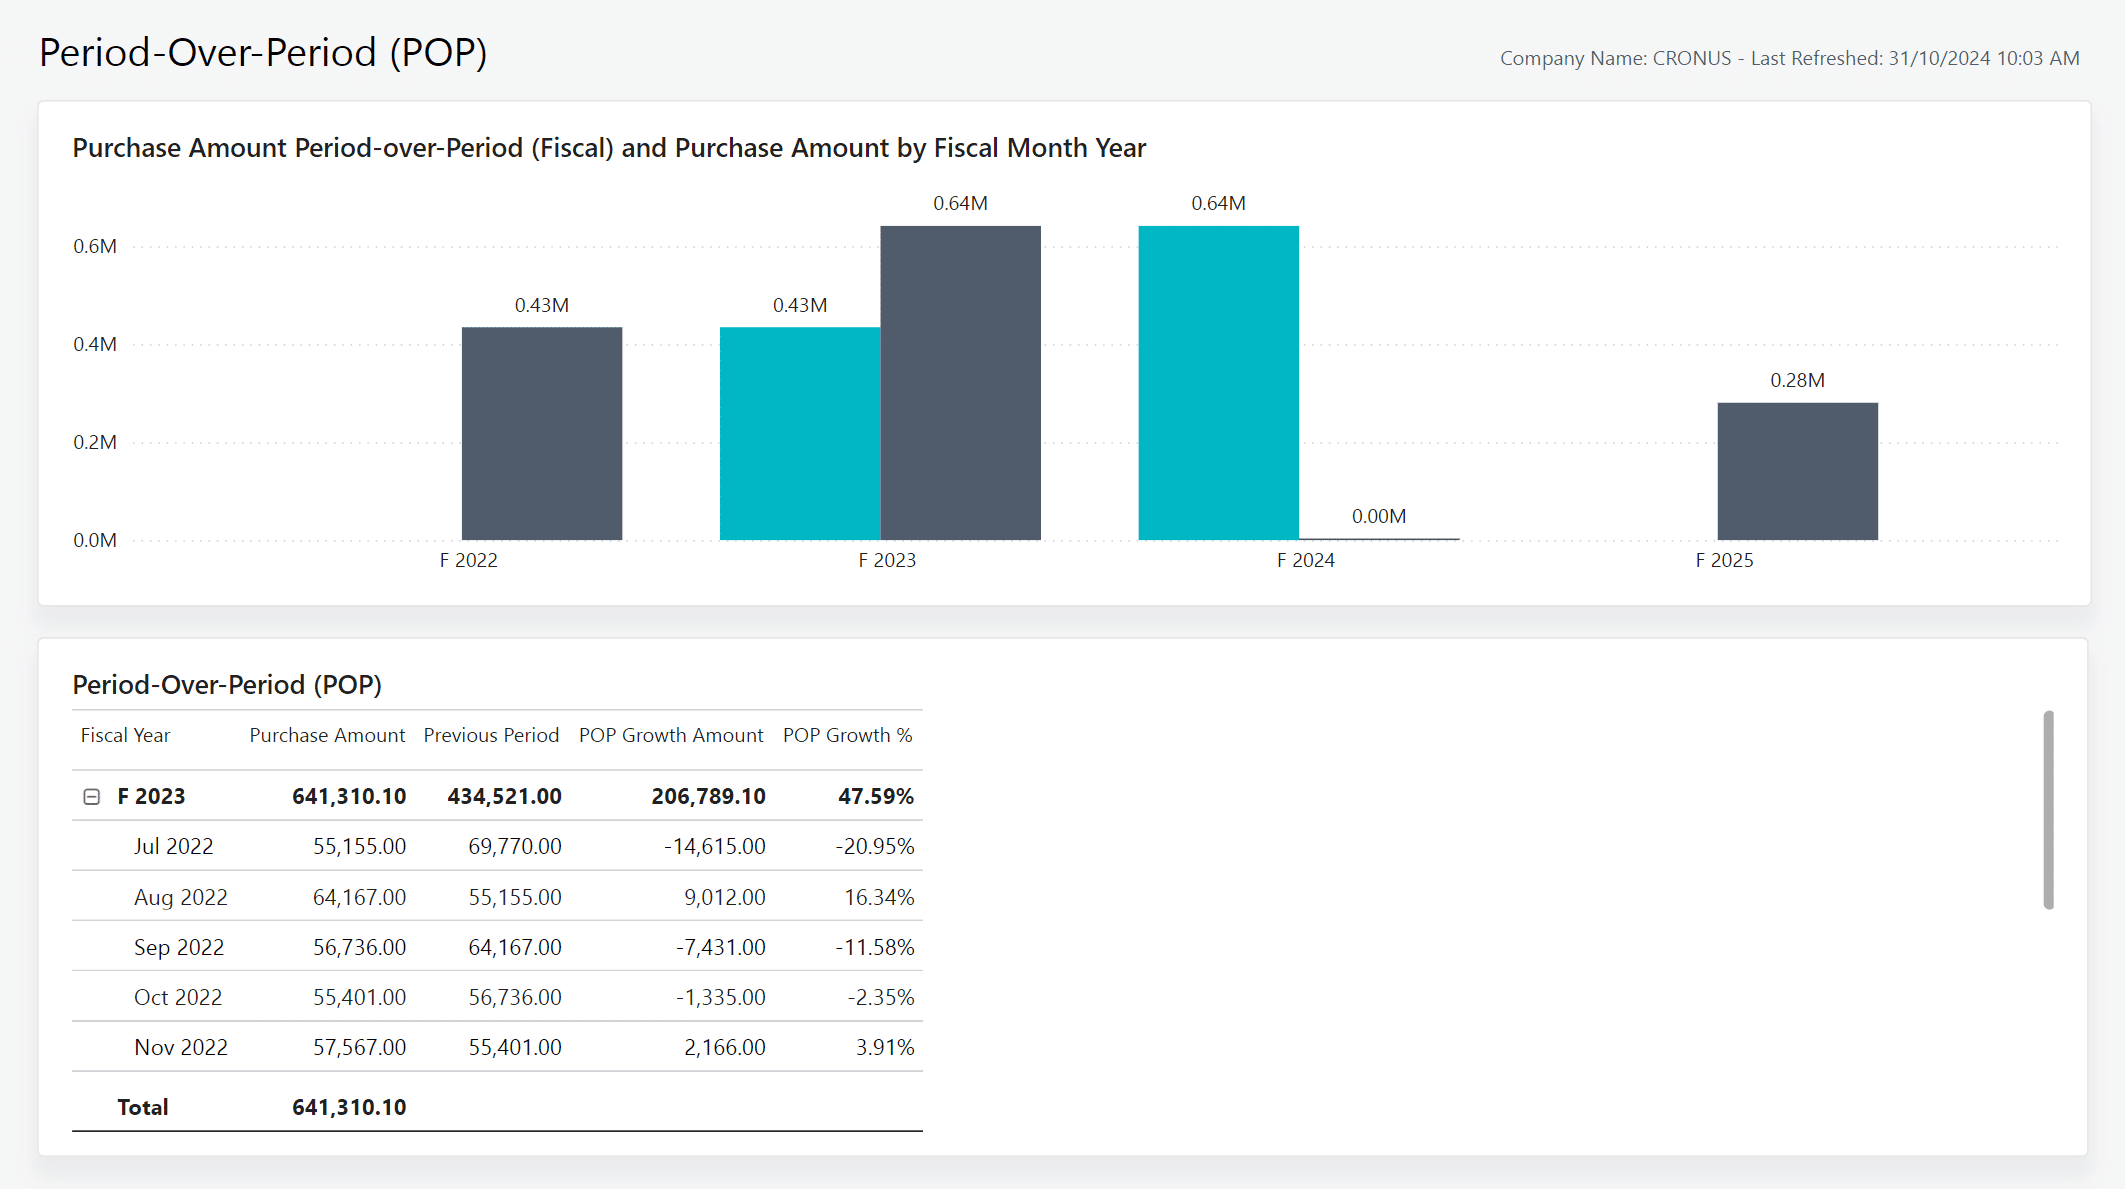Click growth amount -7,431.00
The width and height of the screenshot is (2125, 1189).
point(721,947)
